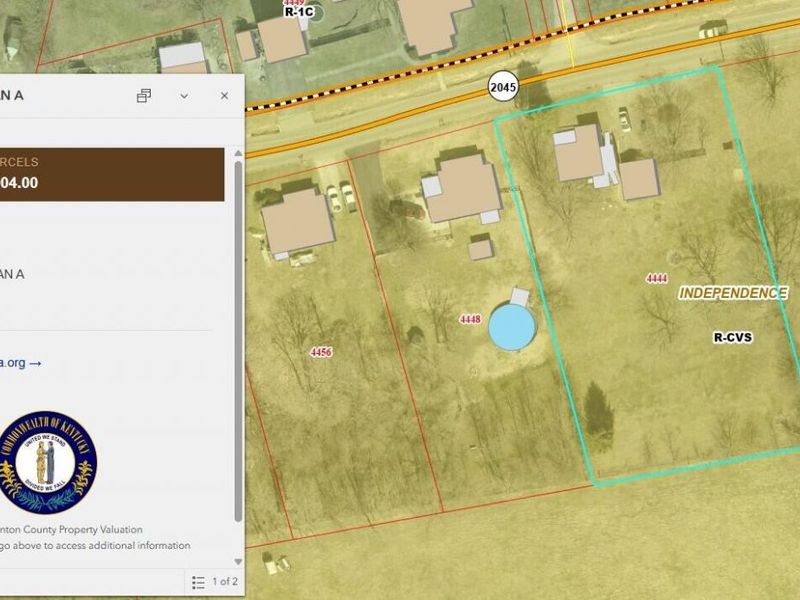This screenshot has width=800, height=600.
Task: Select parcel labeled 4456
Action: tap(321, 352)
